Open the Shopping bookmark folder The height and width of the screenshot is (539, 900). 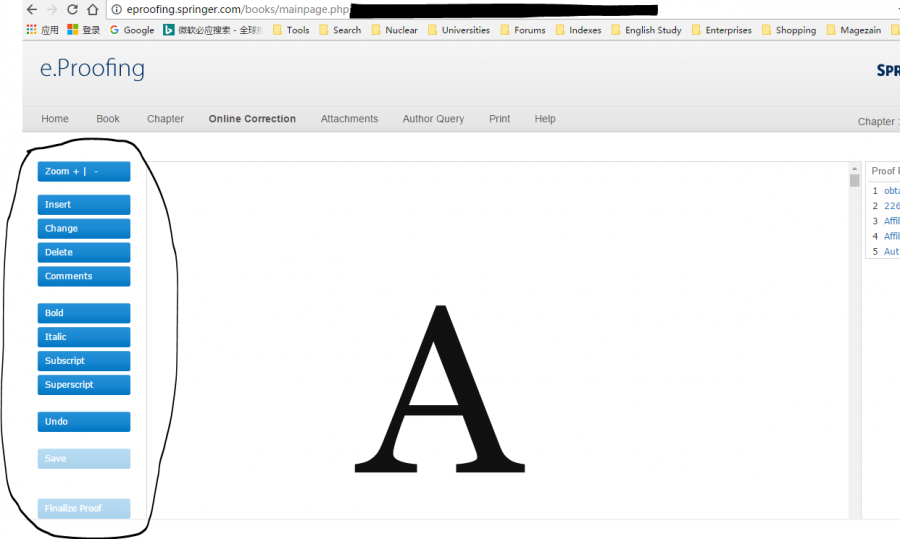[789, 30]
